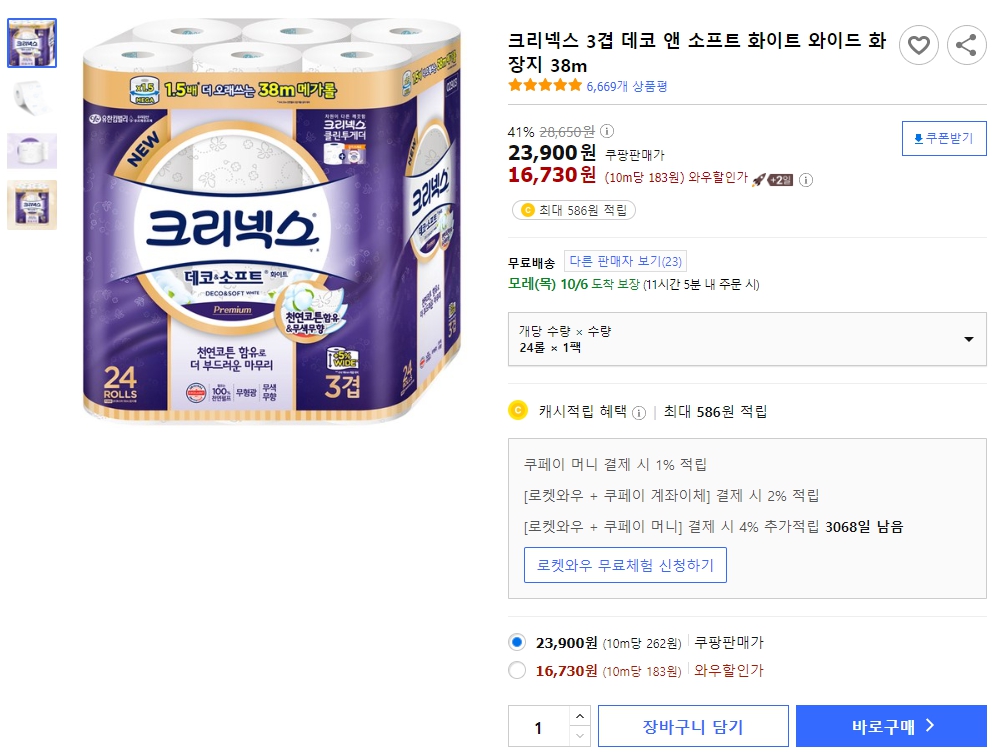This screenshot has width=995, height=754.
Task: Select the 16,730원 와우할인가 radio button
Action: [x=517, y=672]
